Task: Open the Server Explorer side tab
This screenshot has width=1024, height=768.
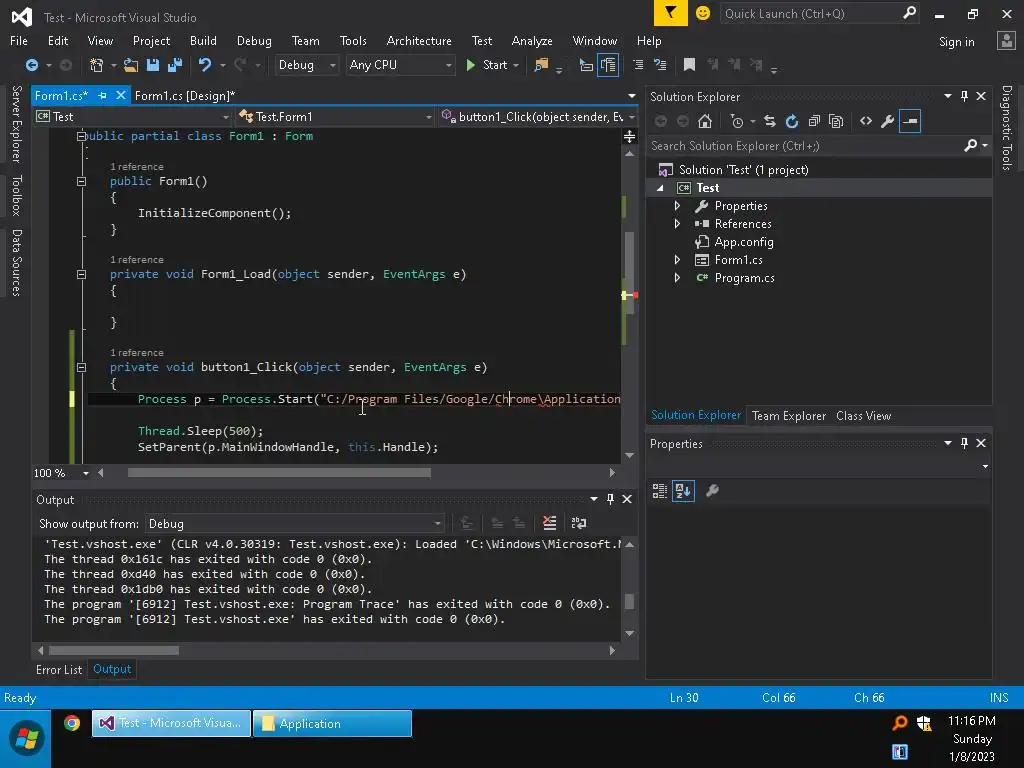Action: click(17, 123)
